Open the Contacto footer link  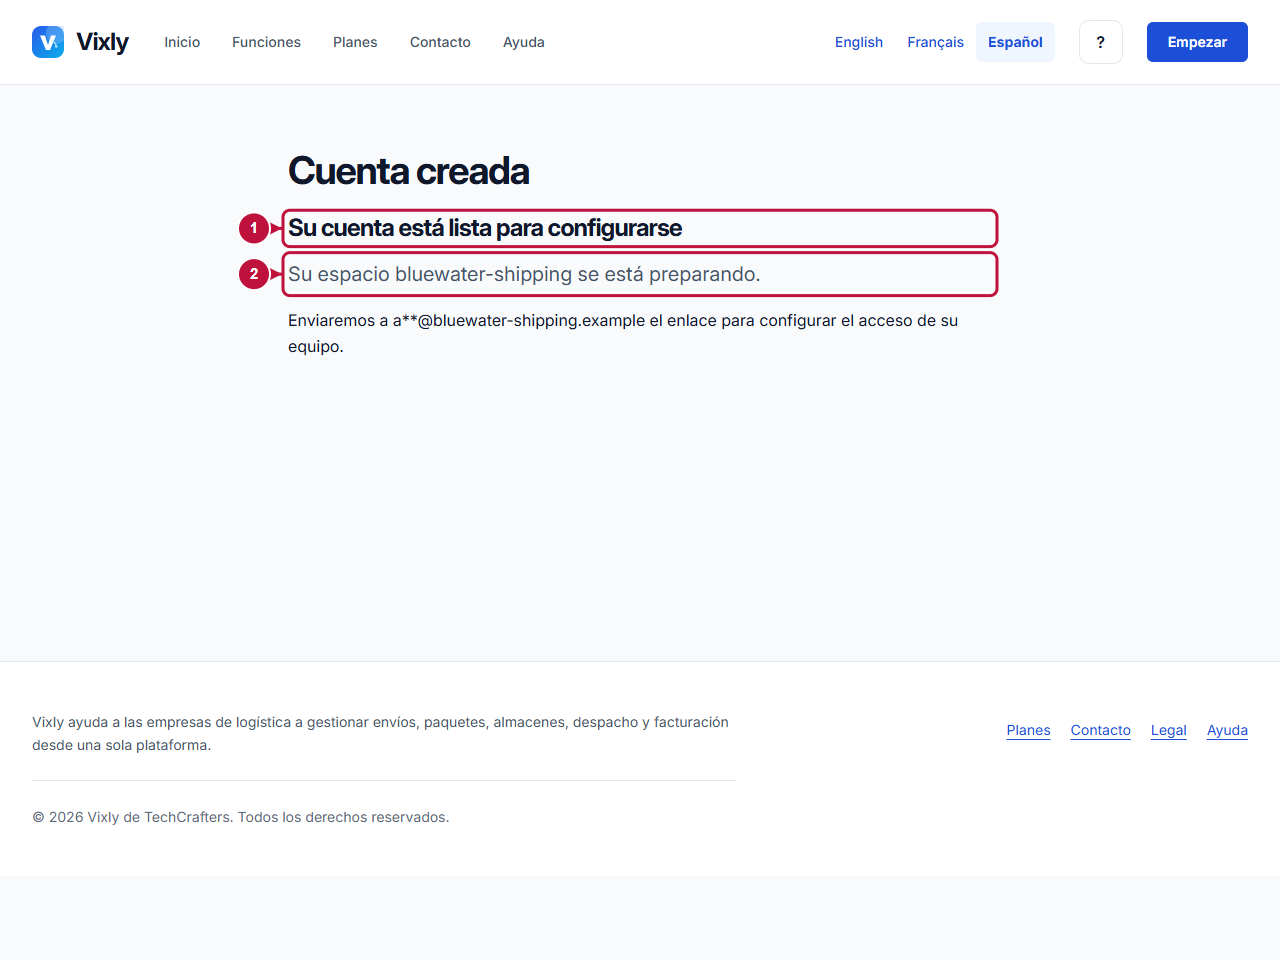pos(1100,730)
